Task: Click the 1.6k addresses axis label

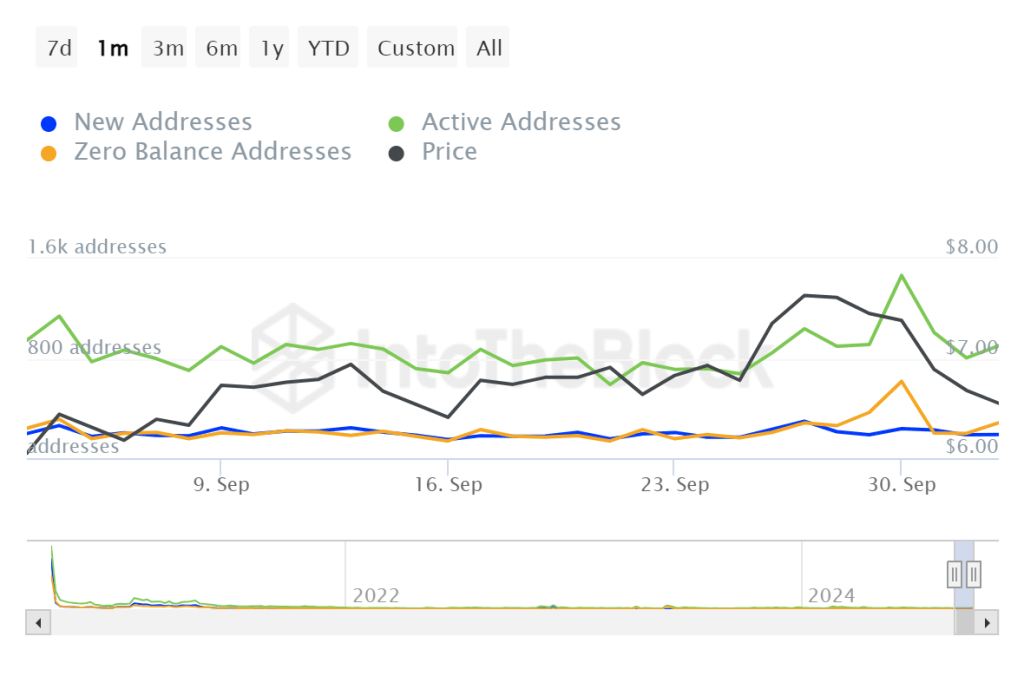Action: point(97,247)
